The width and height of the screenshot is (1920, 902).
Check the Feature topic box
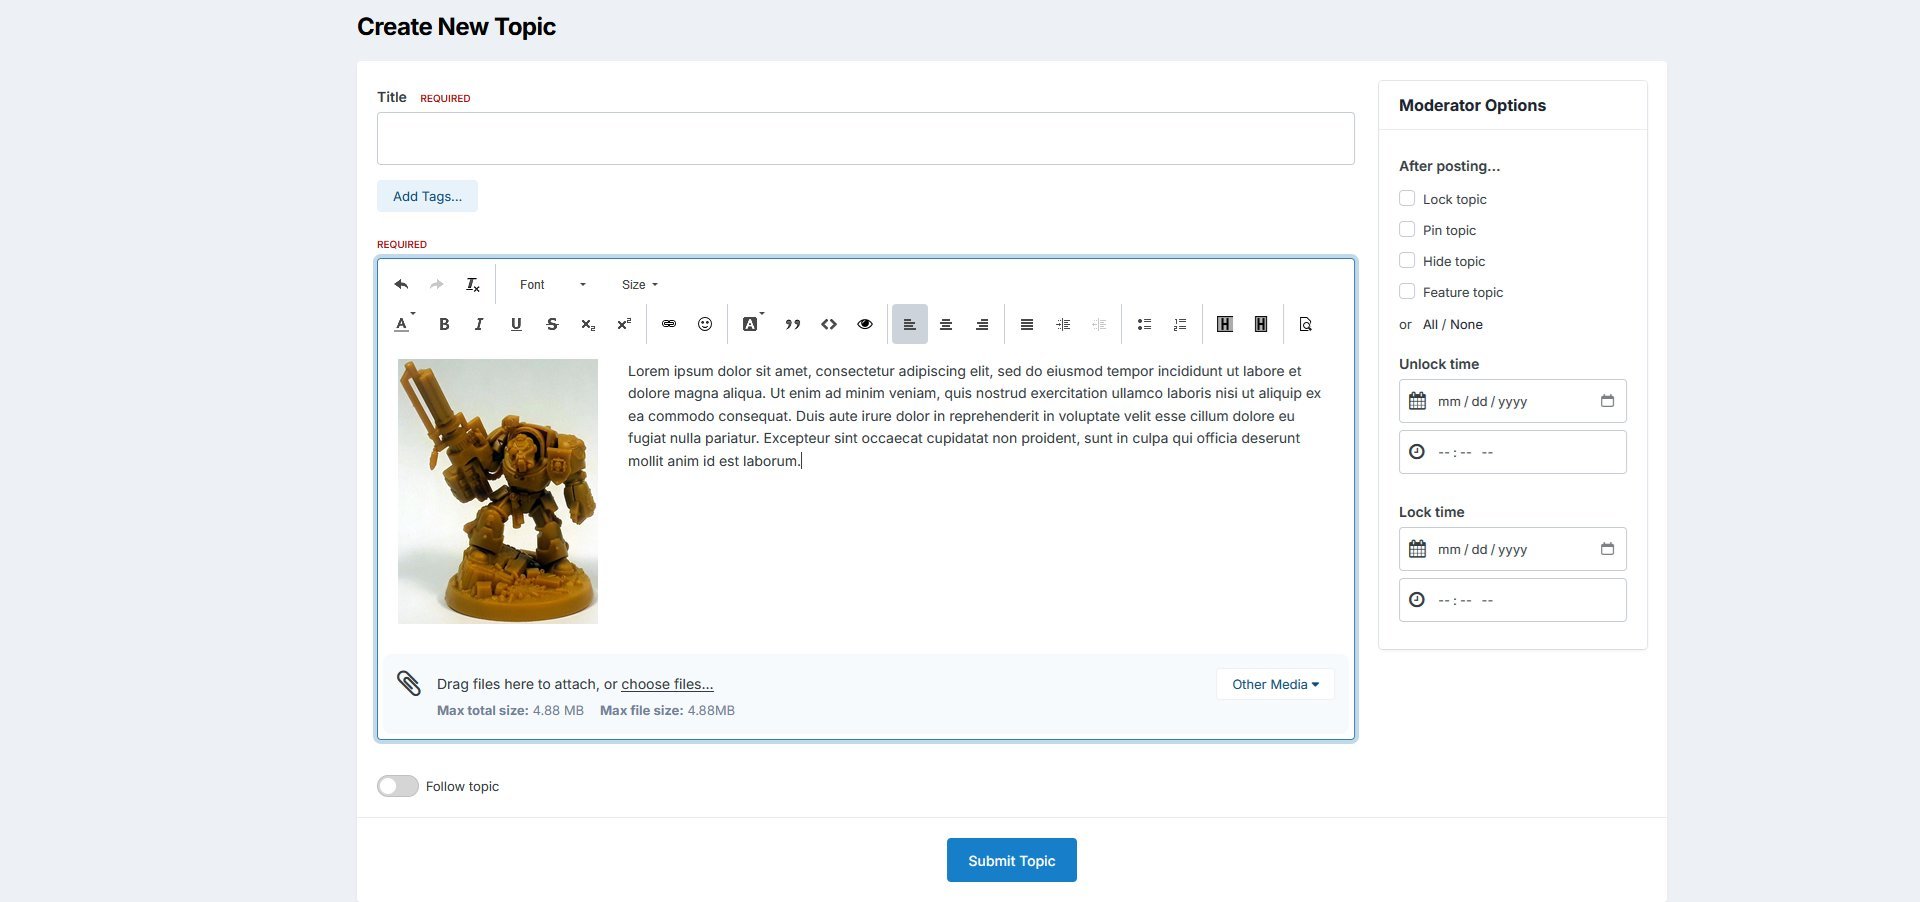(x=1407, y=292)
